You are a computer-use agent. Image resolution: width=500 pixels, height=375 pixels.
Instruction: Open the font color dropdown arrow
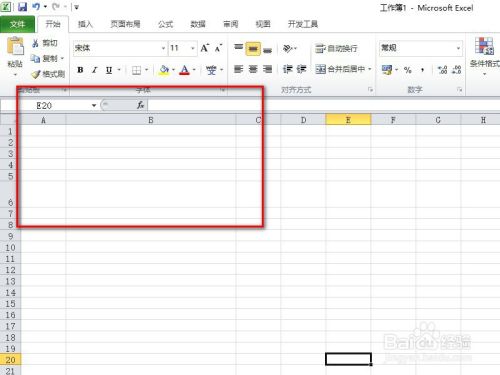coord(194,70)
